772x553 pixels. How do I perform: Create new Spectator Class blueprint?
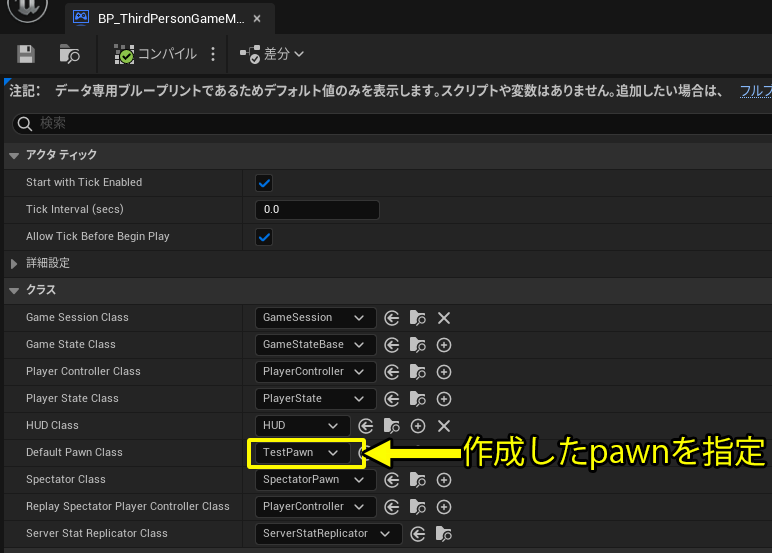click(444, 481)
